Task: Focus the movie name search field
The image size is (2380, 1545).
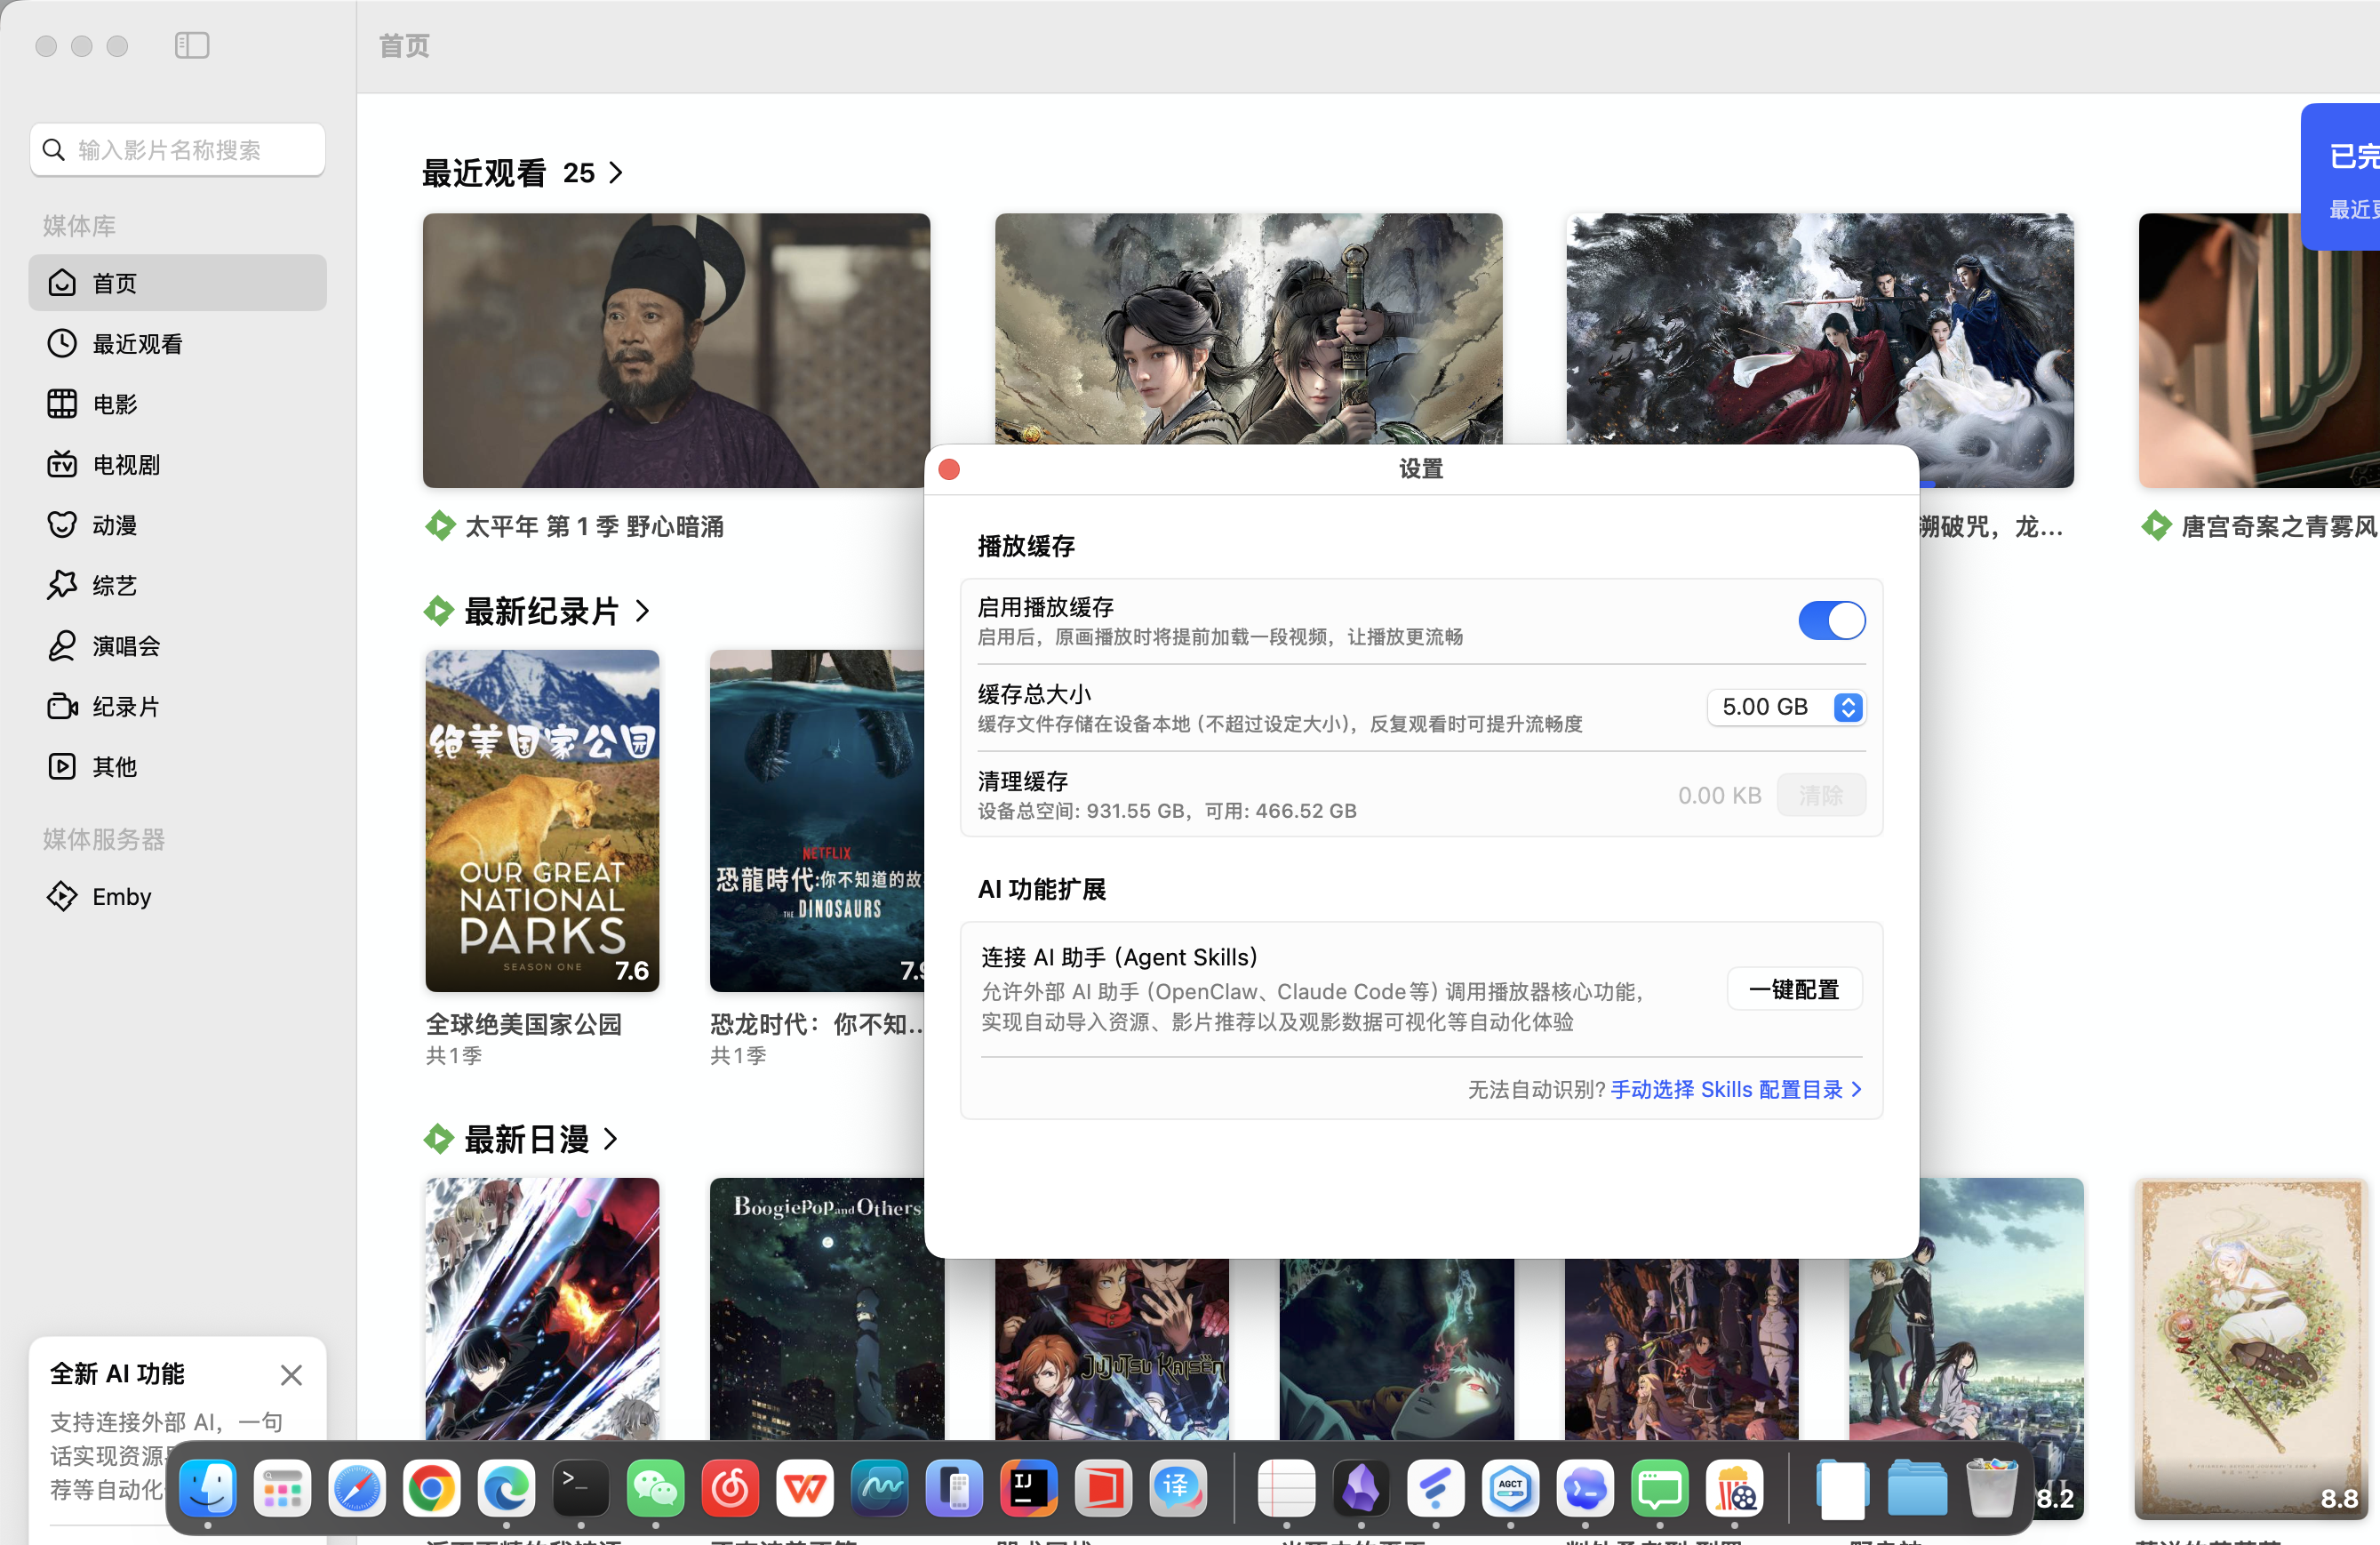Action: (x=178, y=149)
